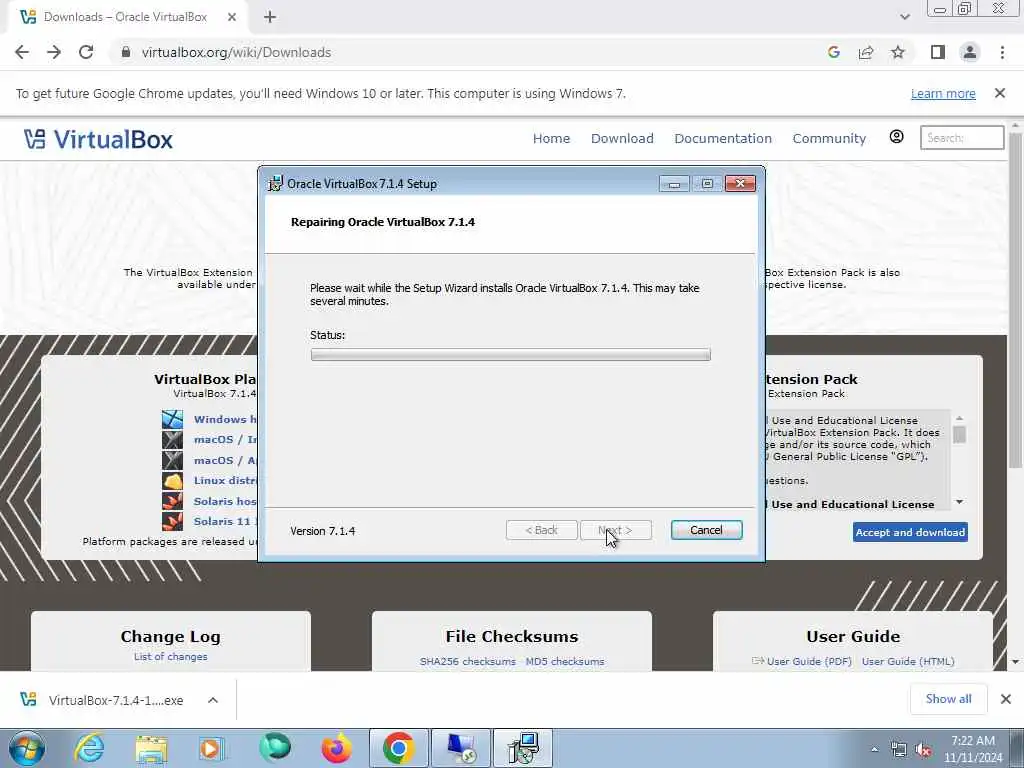Click the share page icon
1024x768 pixels.
(866, 52)
